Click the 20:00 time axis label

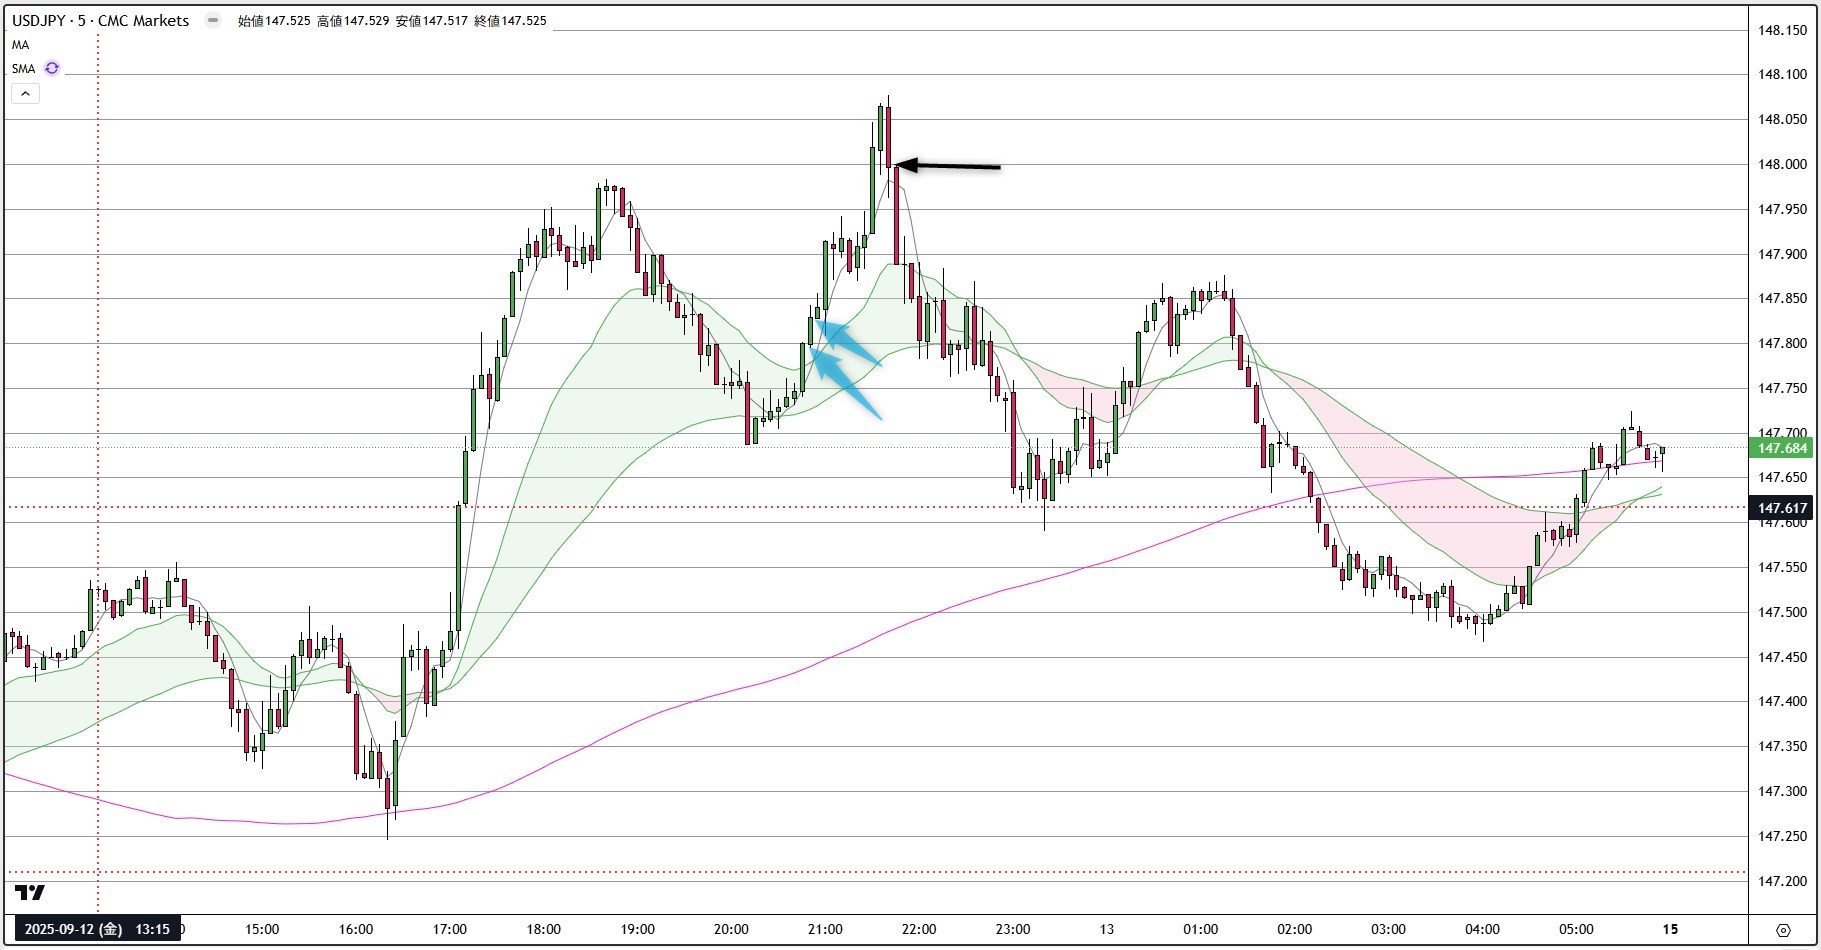point(731,929)
